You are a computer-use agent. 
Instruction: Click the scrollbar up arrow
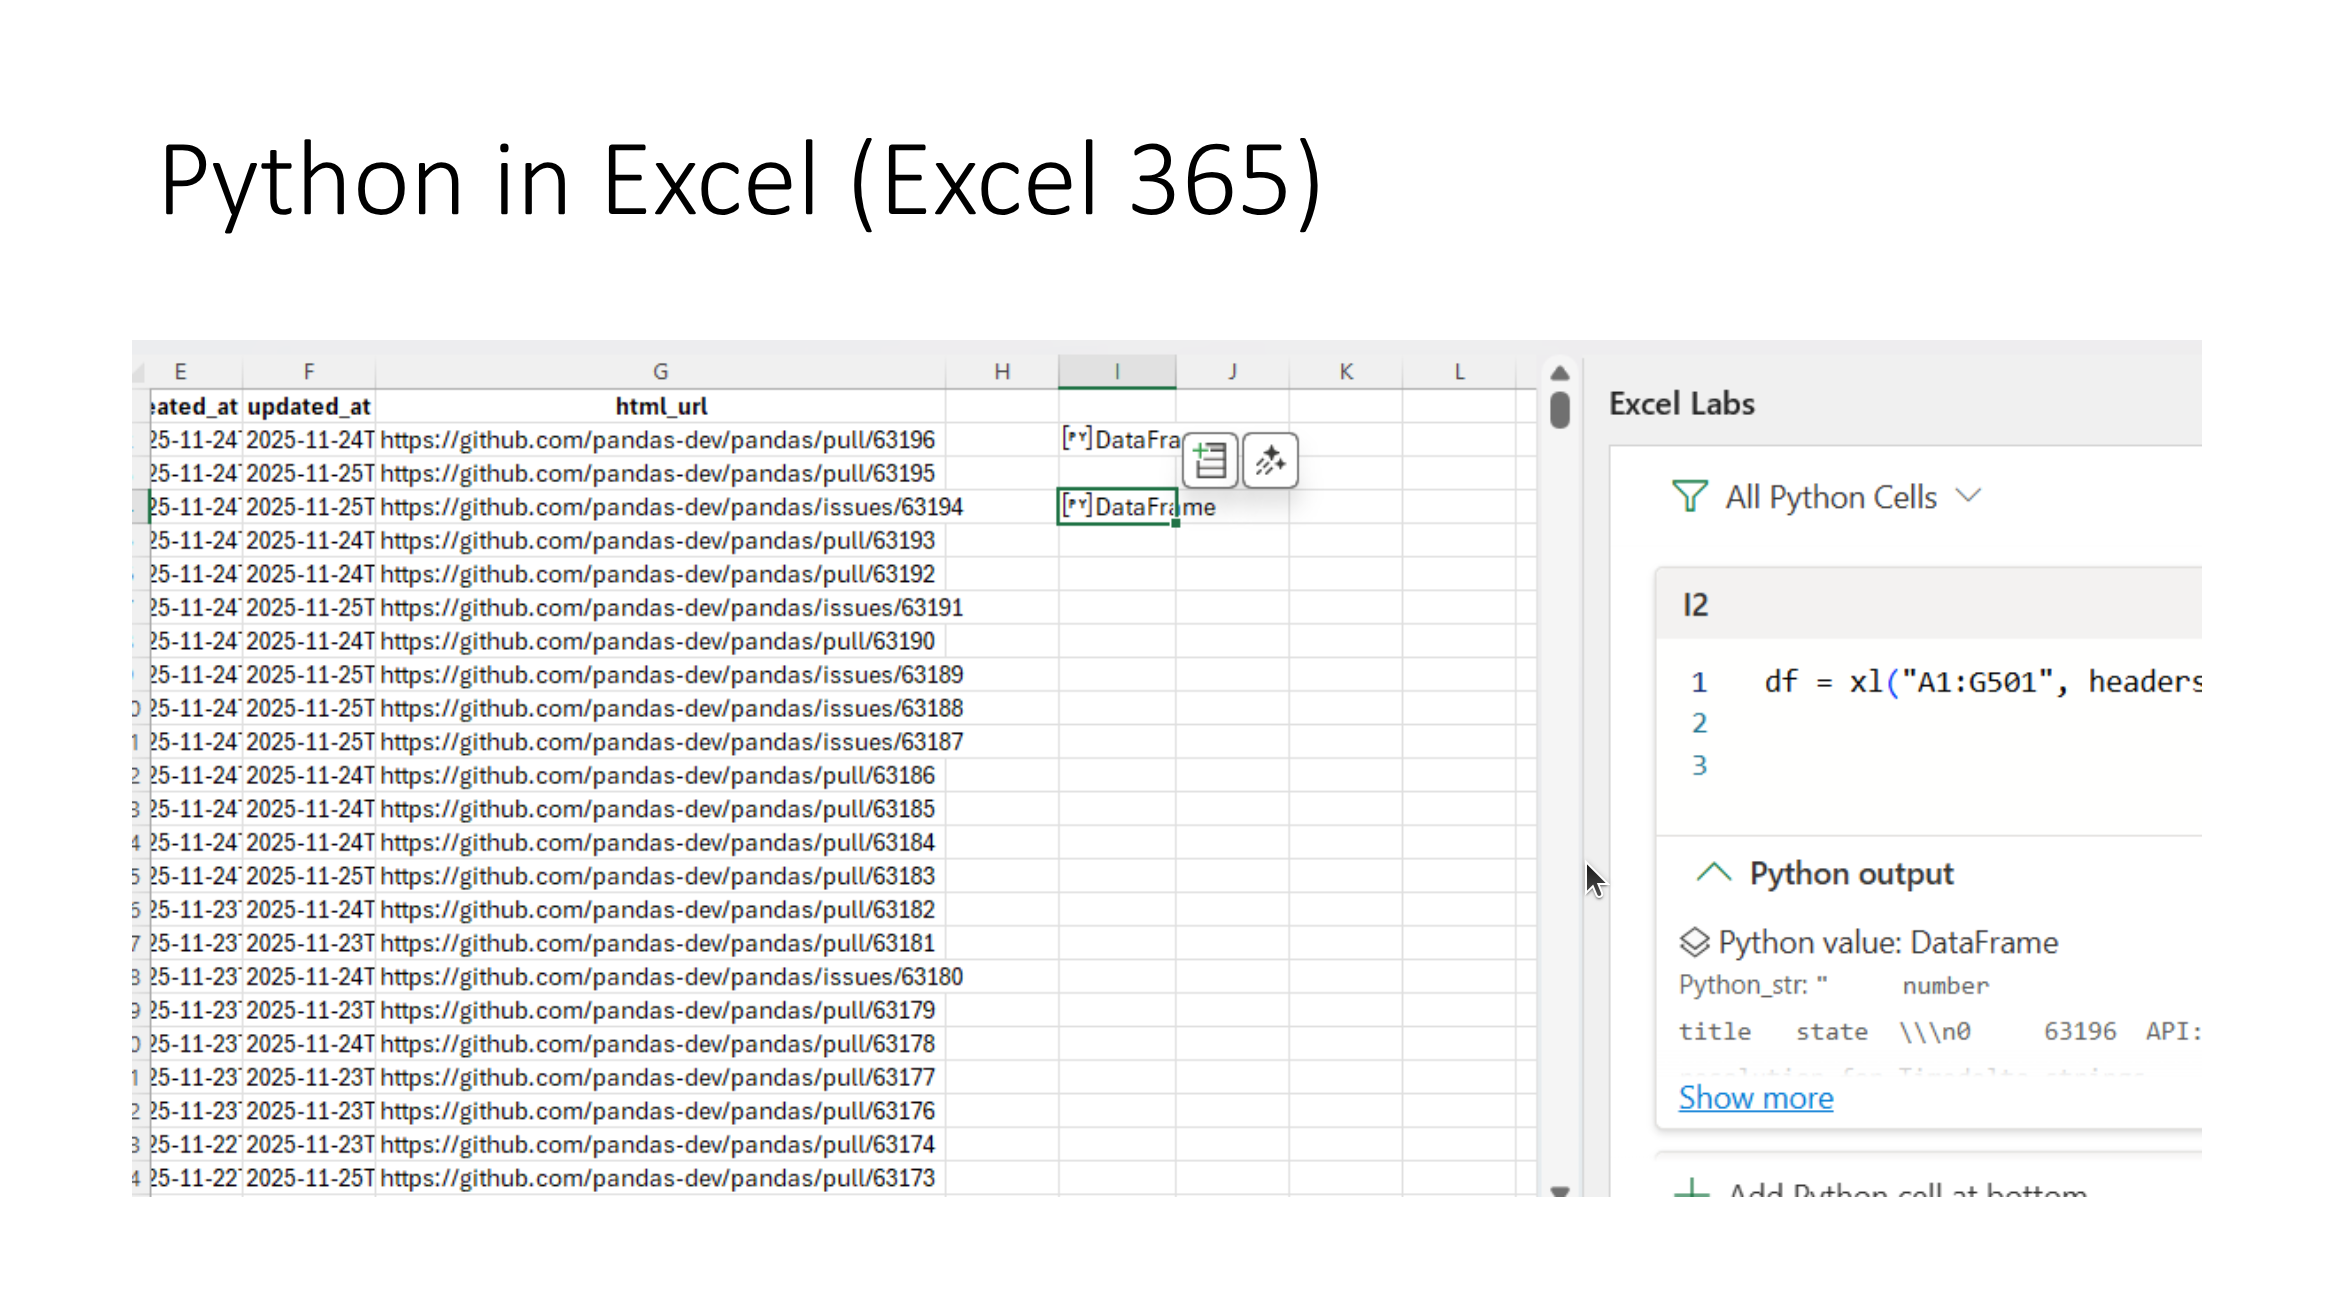coord(1560,374)
